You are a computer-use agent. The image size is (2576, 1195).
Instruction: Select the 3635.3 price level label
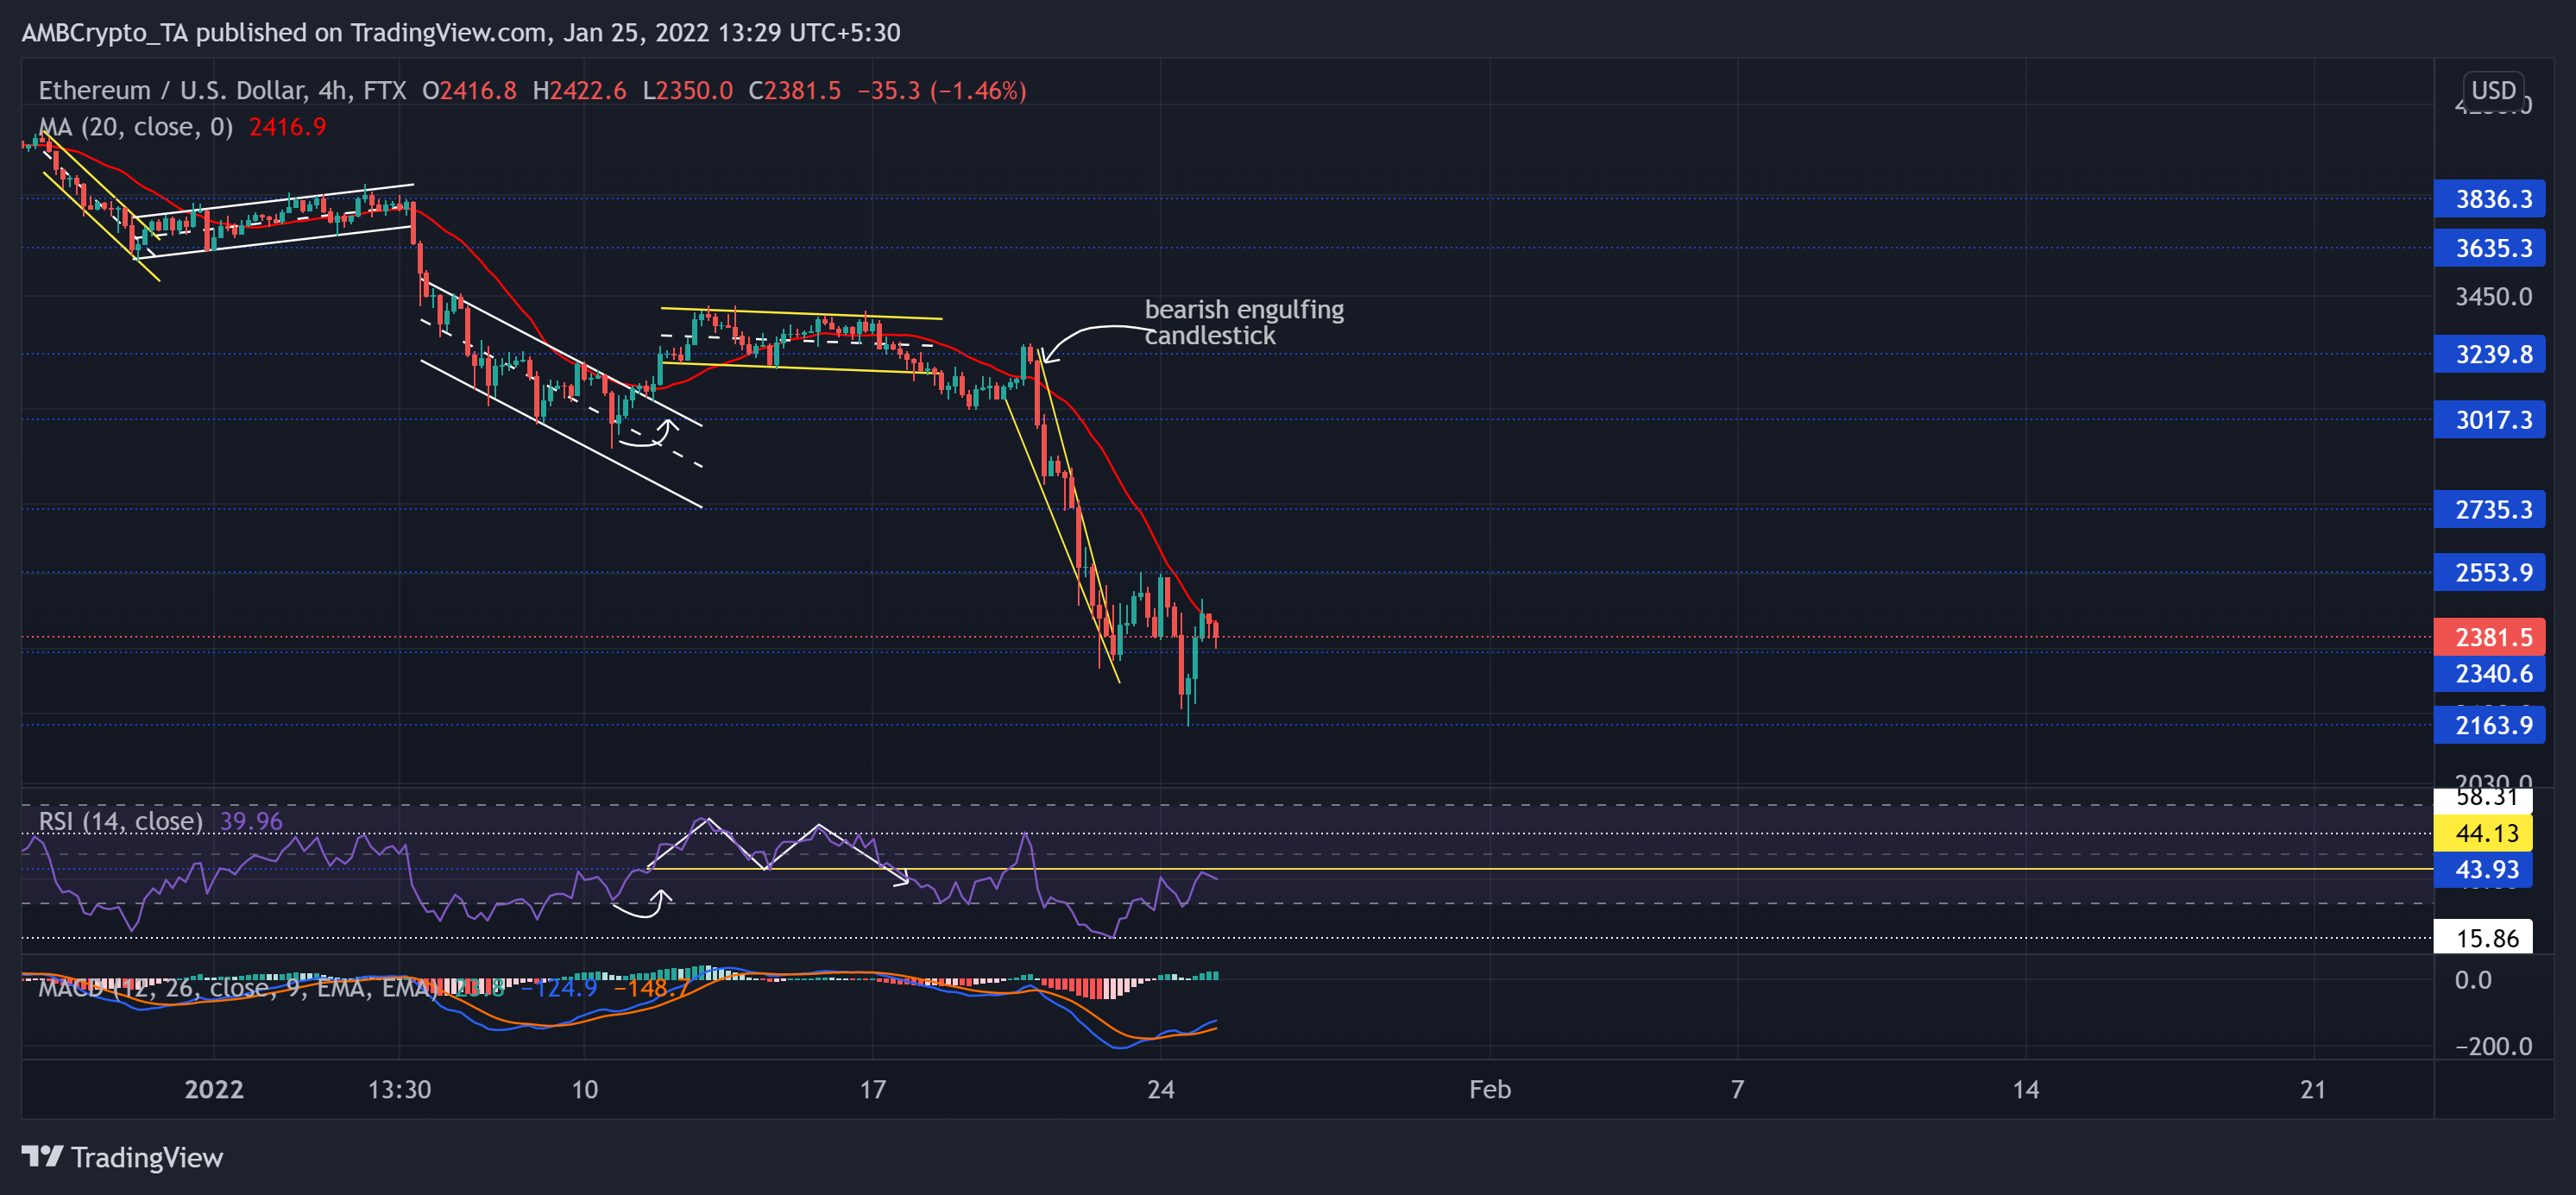(2489, 248)
